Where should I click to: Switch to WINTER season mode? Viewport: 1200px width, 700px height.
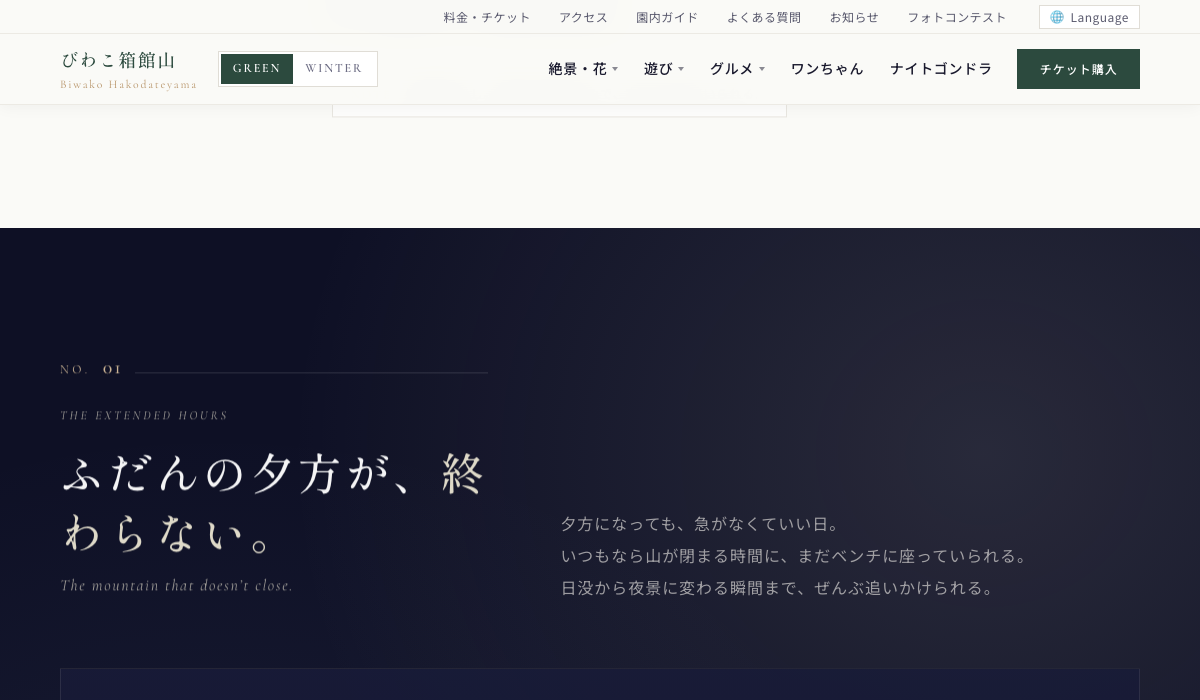tap(334, 69)
